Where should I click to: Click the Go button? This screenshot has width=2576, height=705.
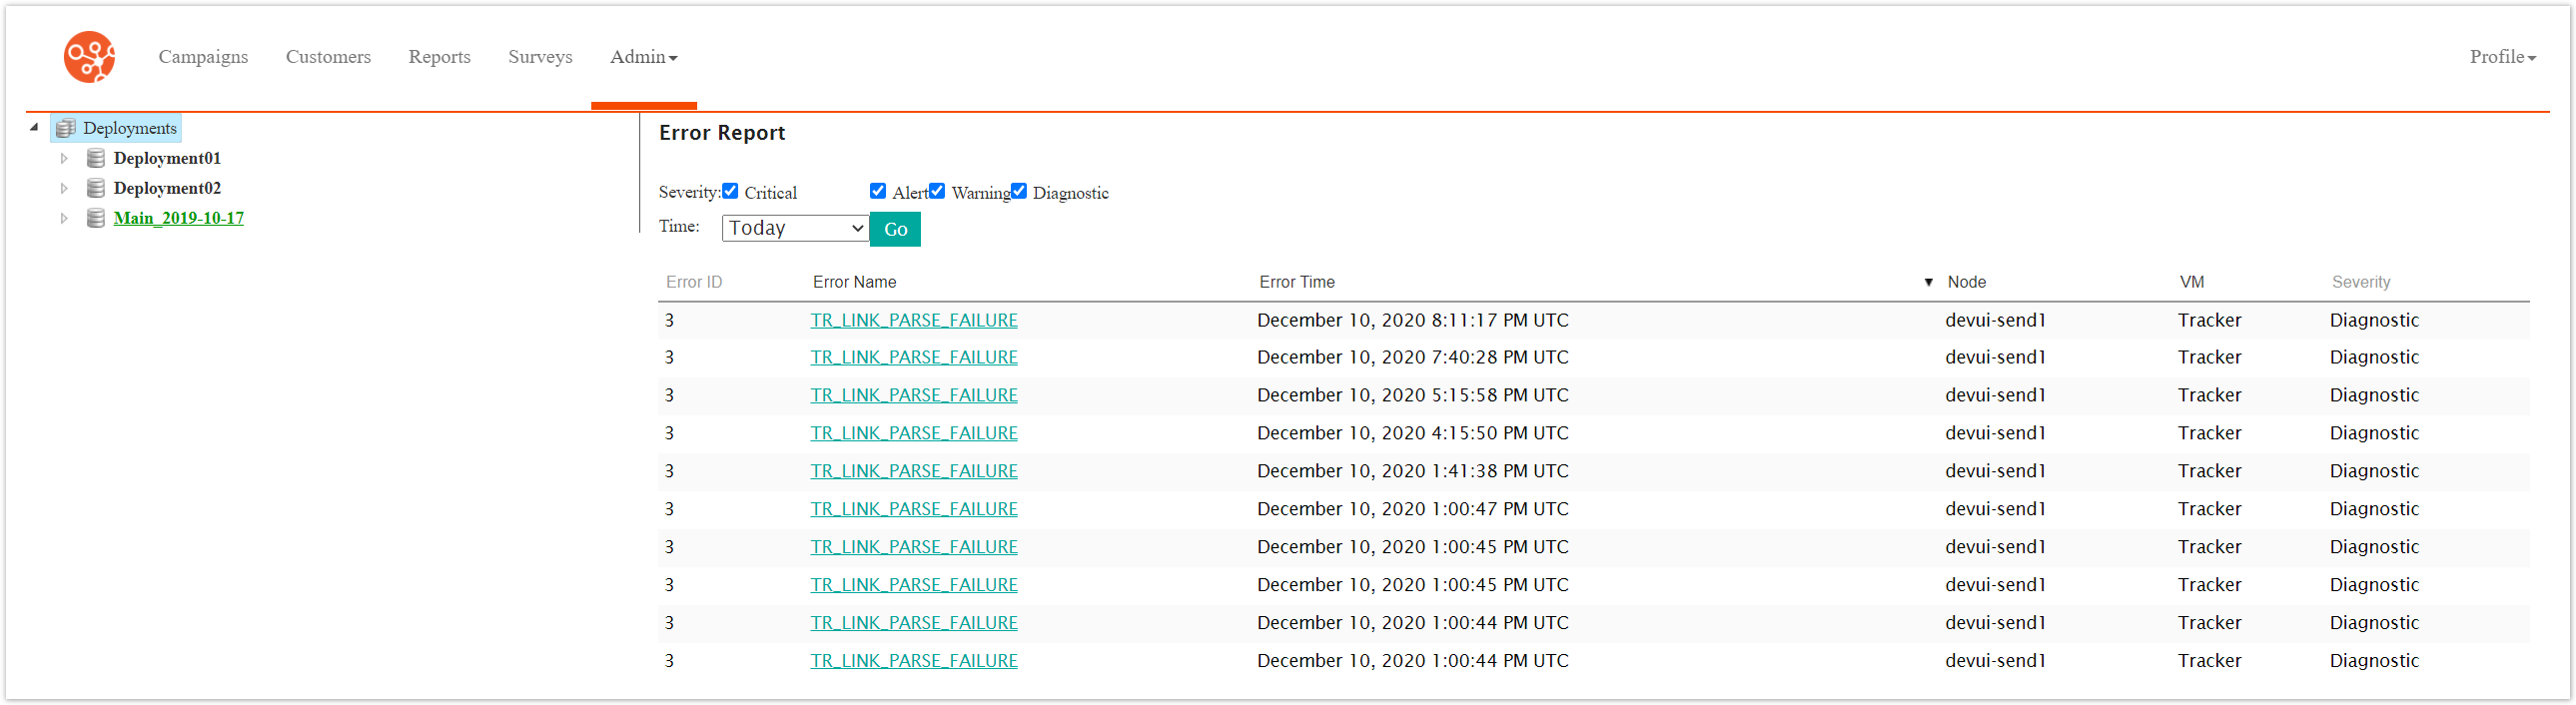tap(894, 229)
